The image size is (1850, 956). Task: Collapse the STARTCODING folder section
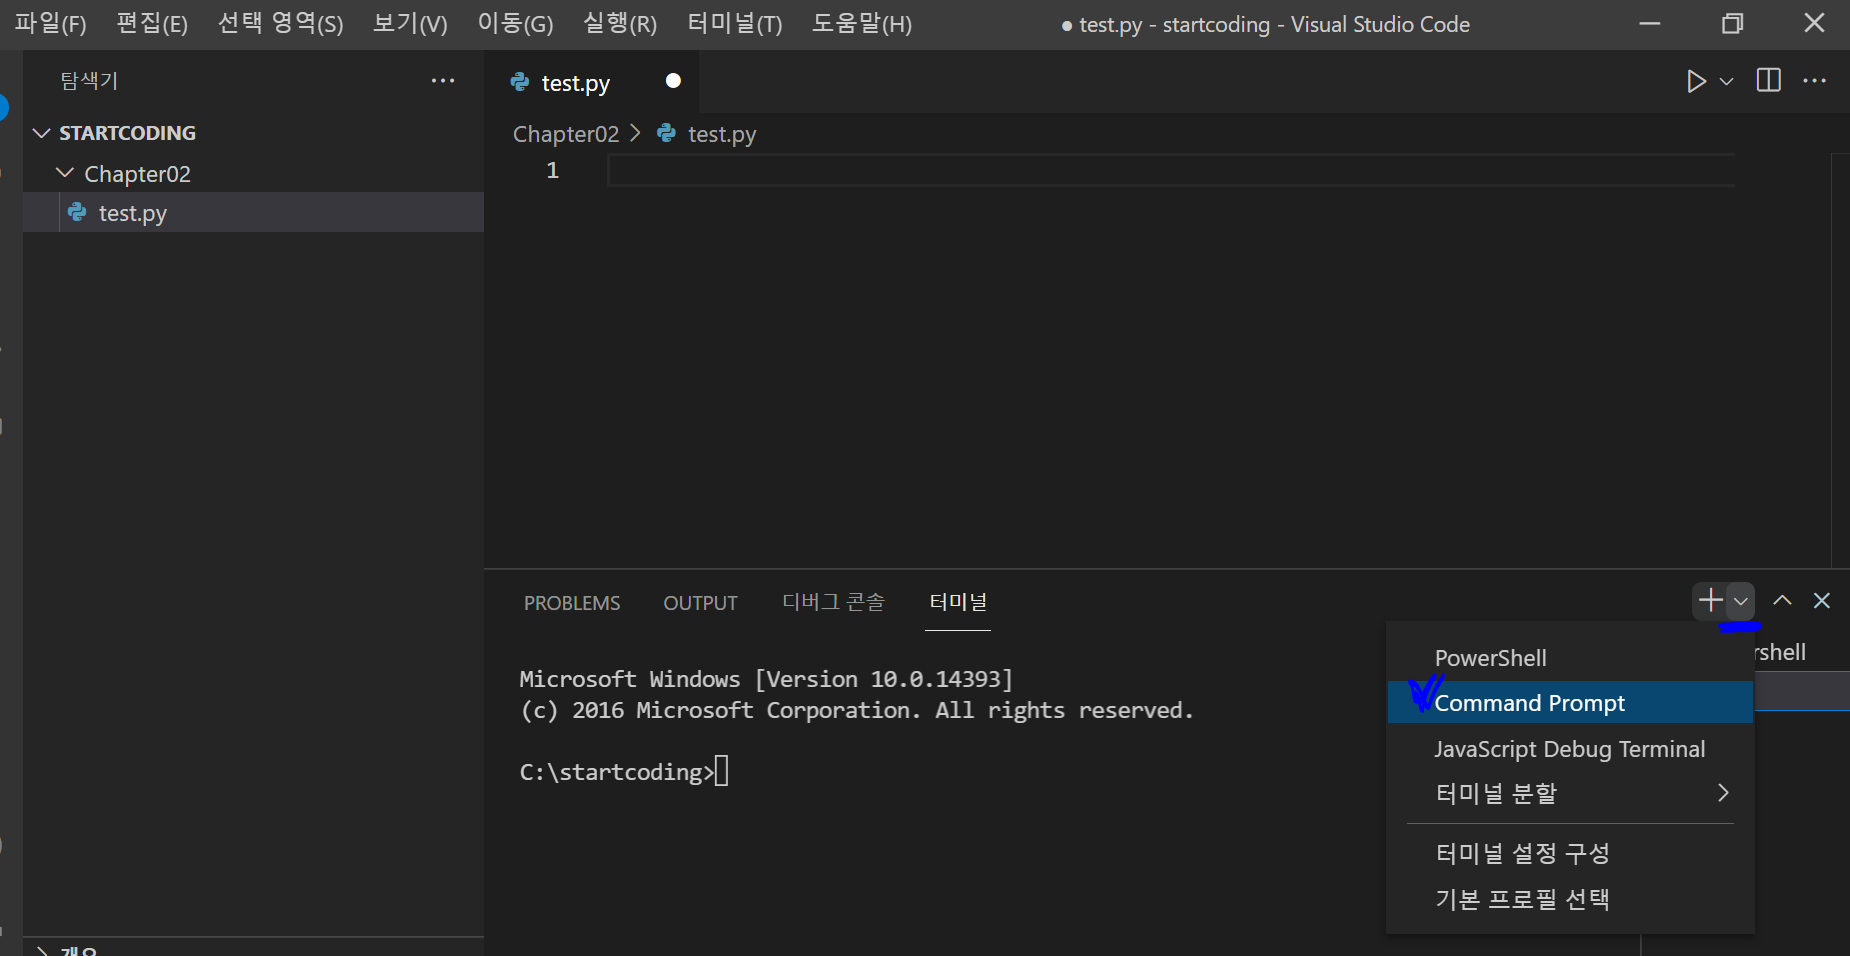(x=41, y=133)
